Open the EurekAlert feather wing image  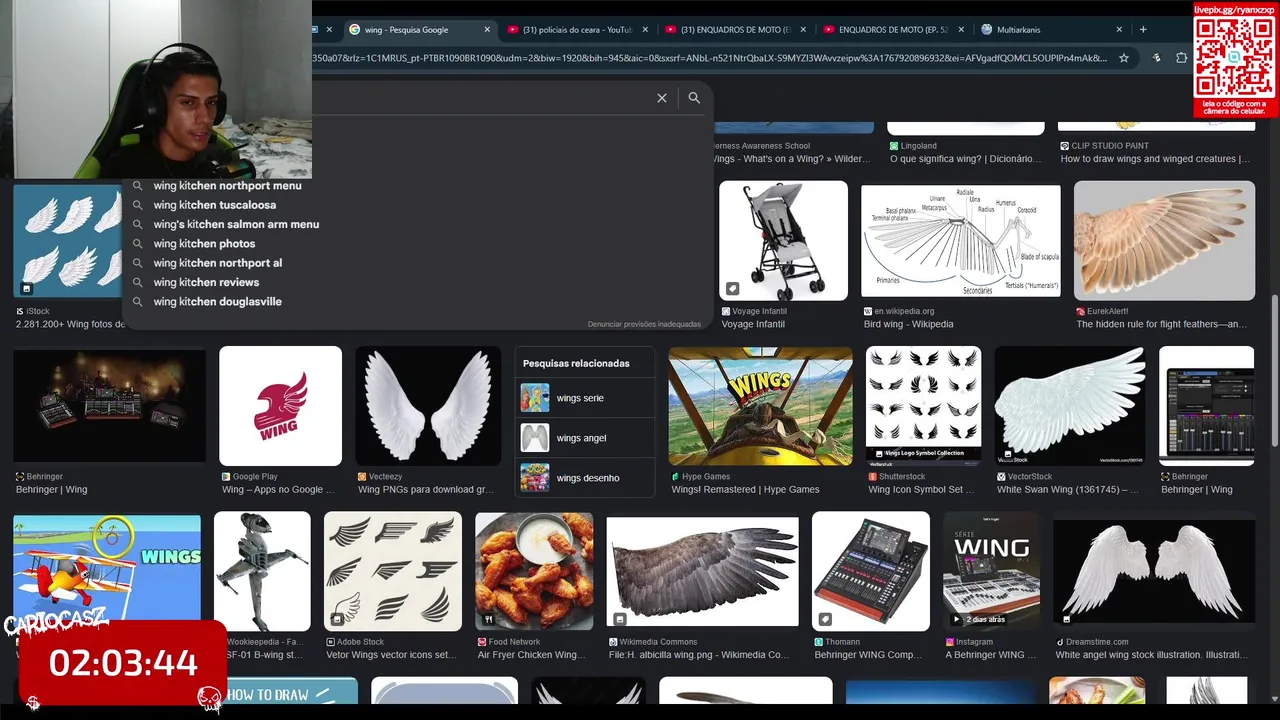1164,241
